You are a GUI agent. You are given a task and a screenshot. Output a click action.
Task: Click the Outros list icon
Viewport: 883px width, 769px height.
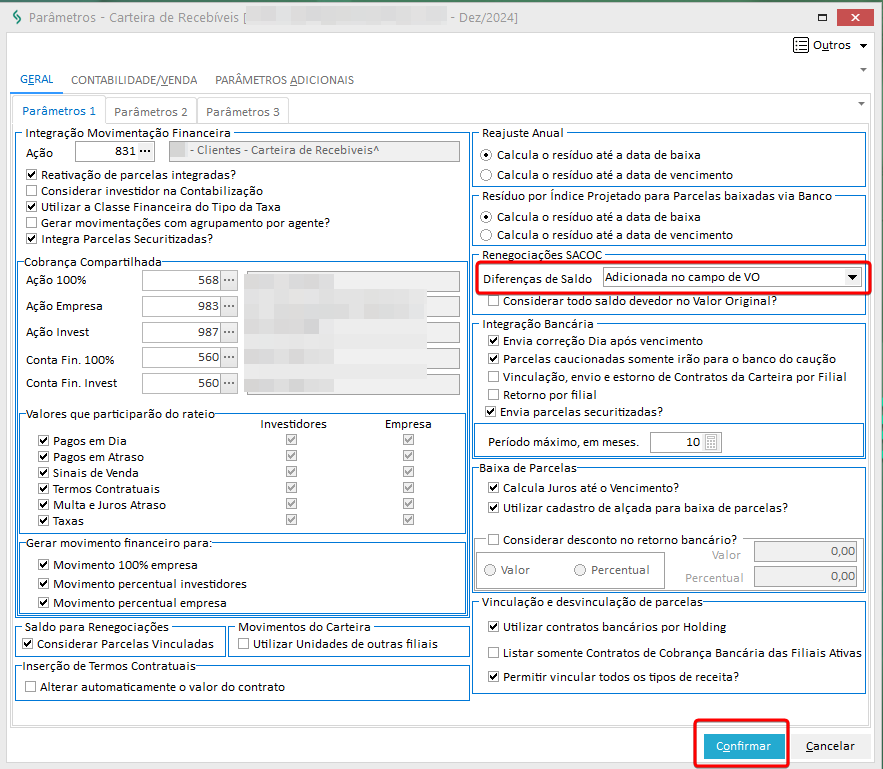coord(800,45)
